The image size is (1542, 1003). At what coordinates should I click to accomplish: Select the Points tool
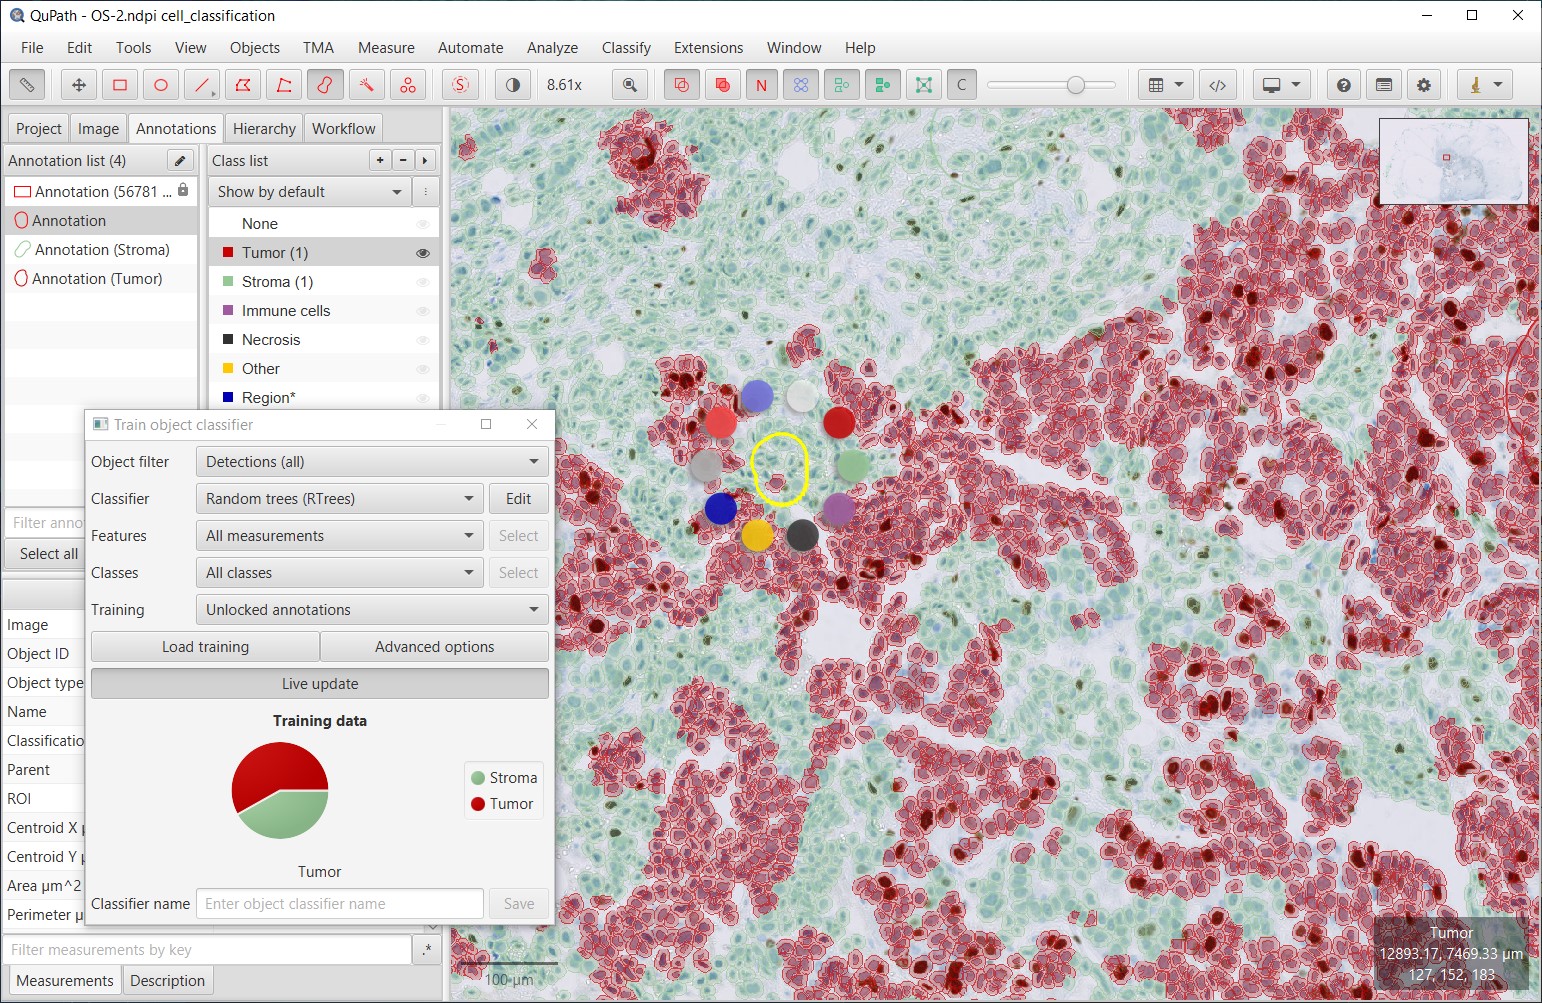pyautogui.click(x=407, y=85)
